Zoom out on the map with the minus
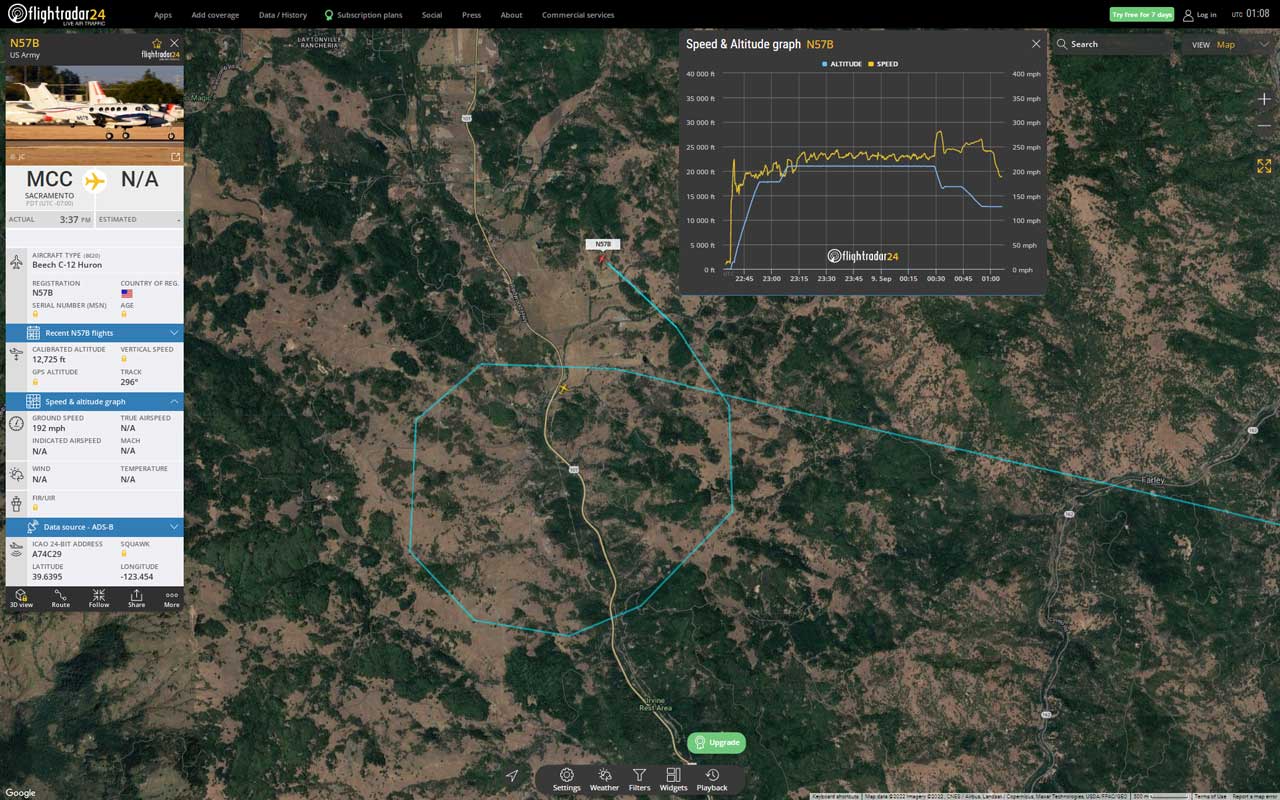Image resolution: width=1280 pixels, height=800 pixels. 1264,126
